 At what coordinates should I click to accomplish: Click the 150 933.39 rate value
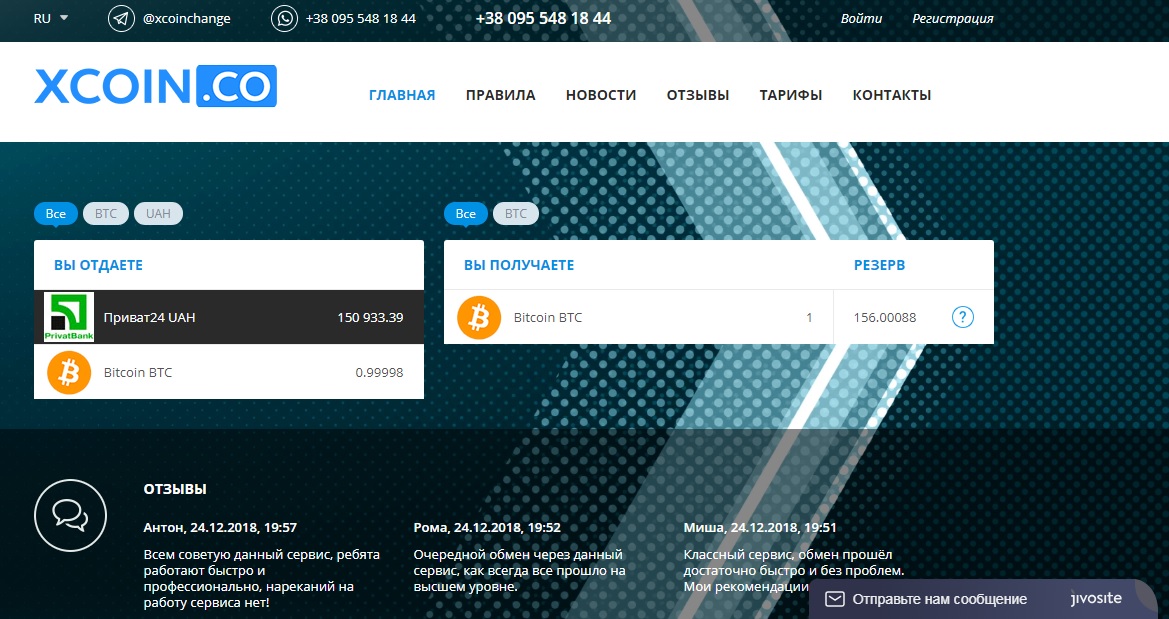coord(370,318)
